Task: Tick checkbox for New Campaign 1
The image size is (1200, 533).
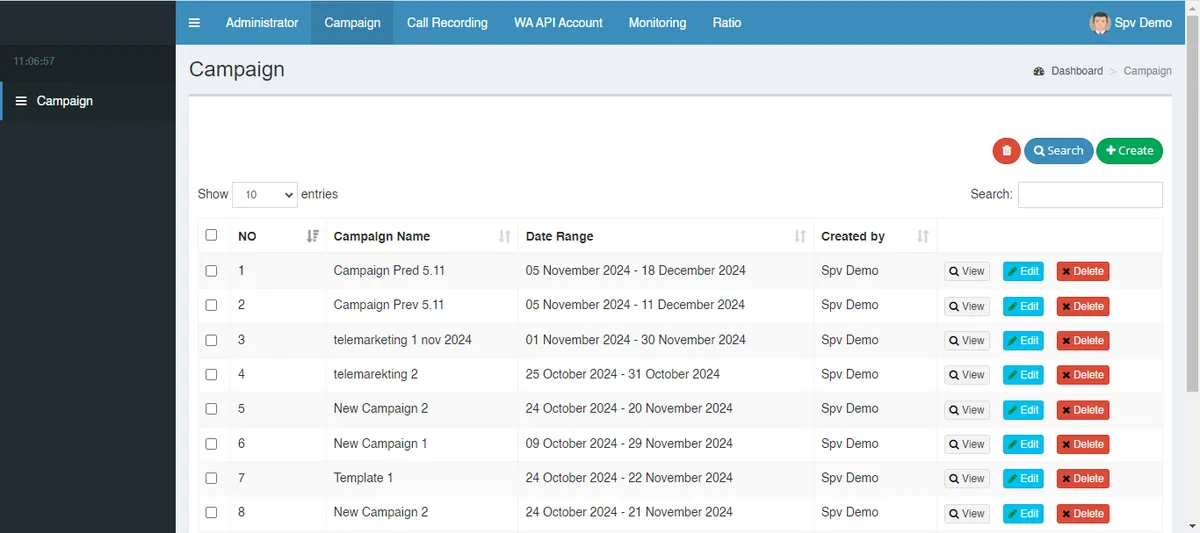Action: click(211, 443)
